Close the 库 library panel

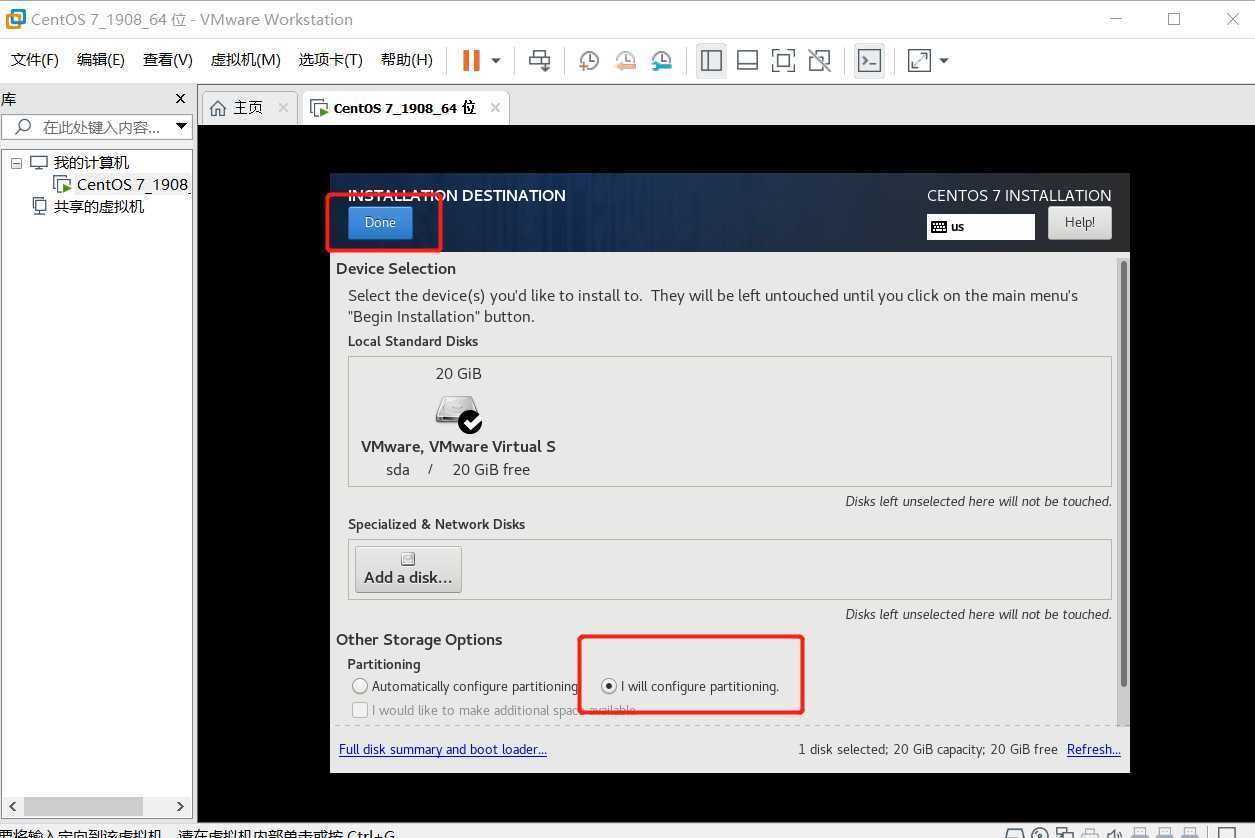tap(180, 99)
